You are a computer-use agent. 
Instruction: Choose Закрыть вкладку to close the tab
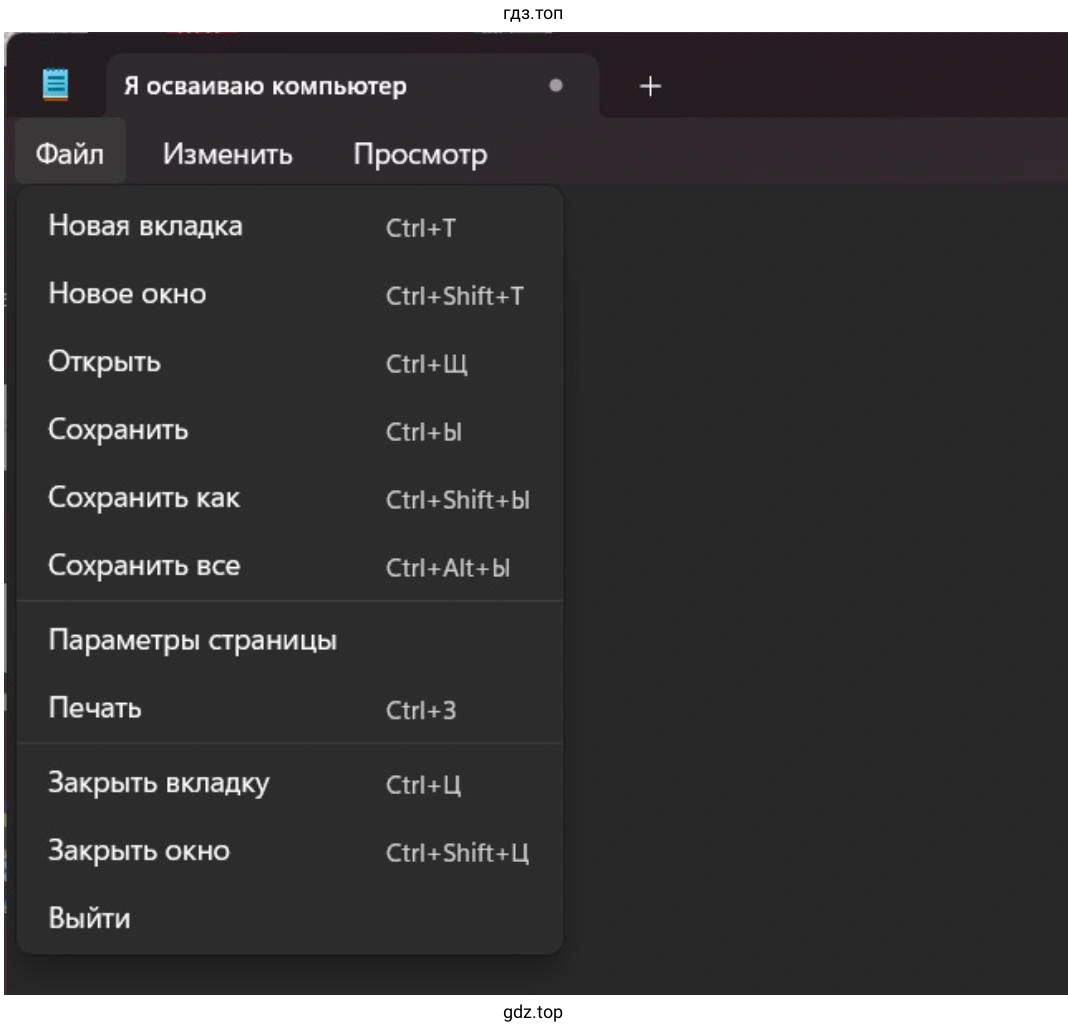(x=158, y=785)
